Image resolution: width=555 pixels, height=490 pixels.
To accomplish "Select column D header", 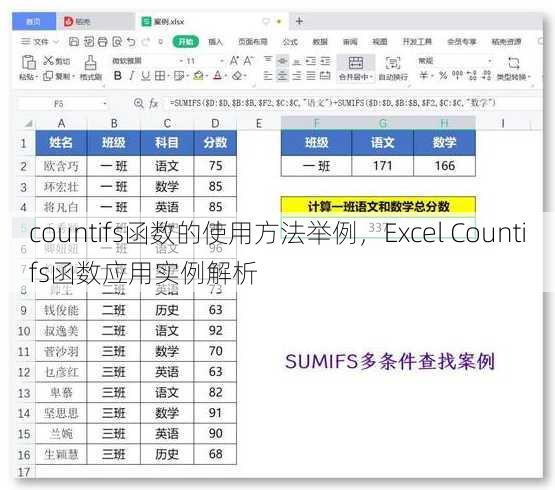I will (215, 124).
